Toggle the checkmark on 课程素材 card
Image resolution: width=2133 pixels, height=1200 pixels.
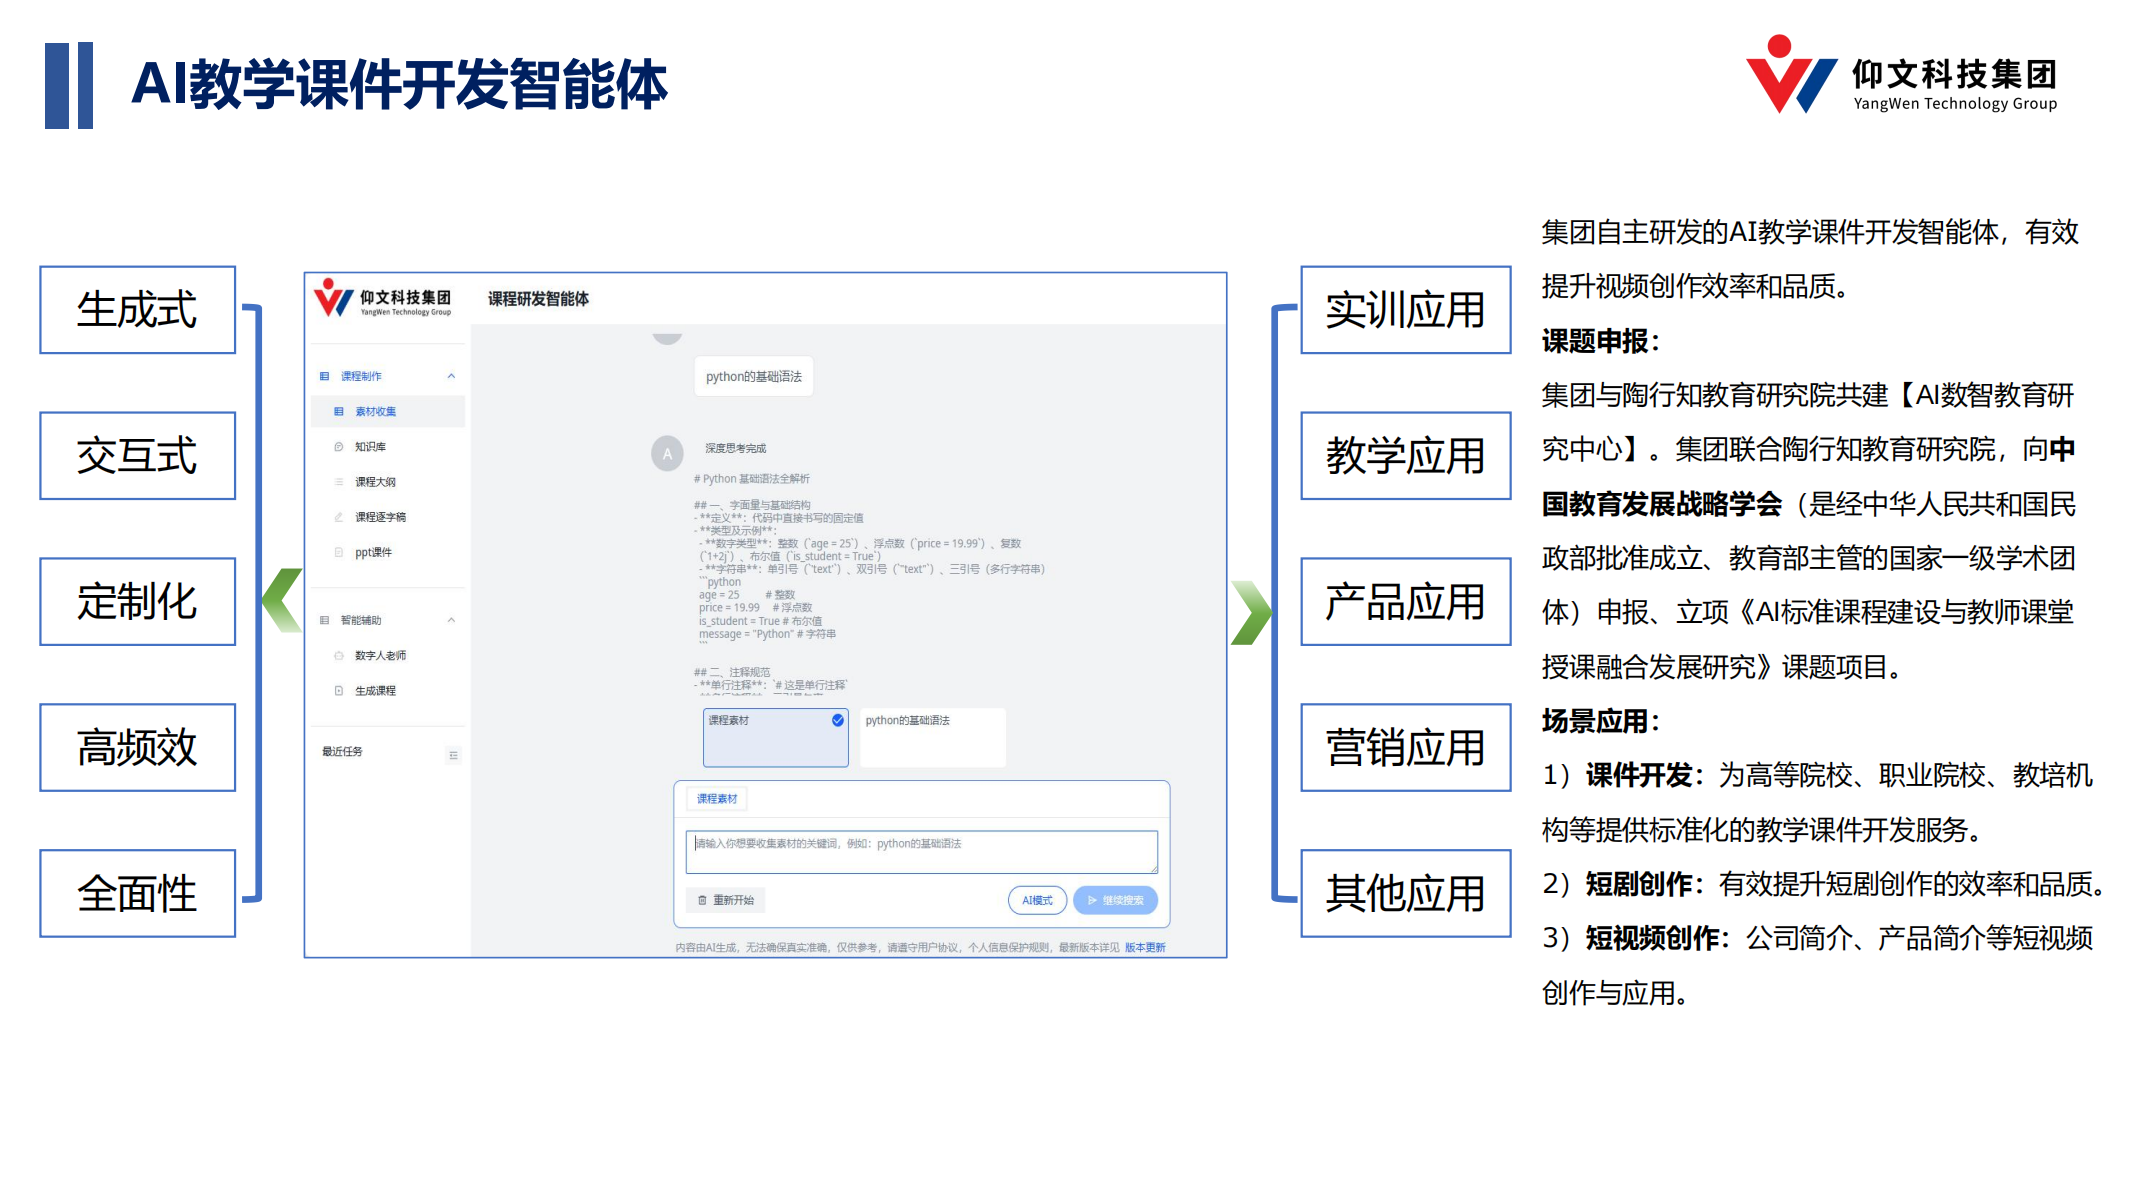click(x=837, y=720)
